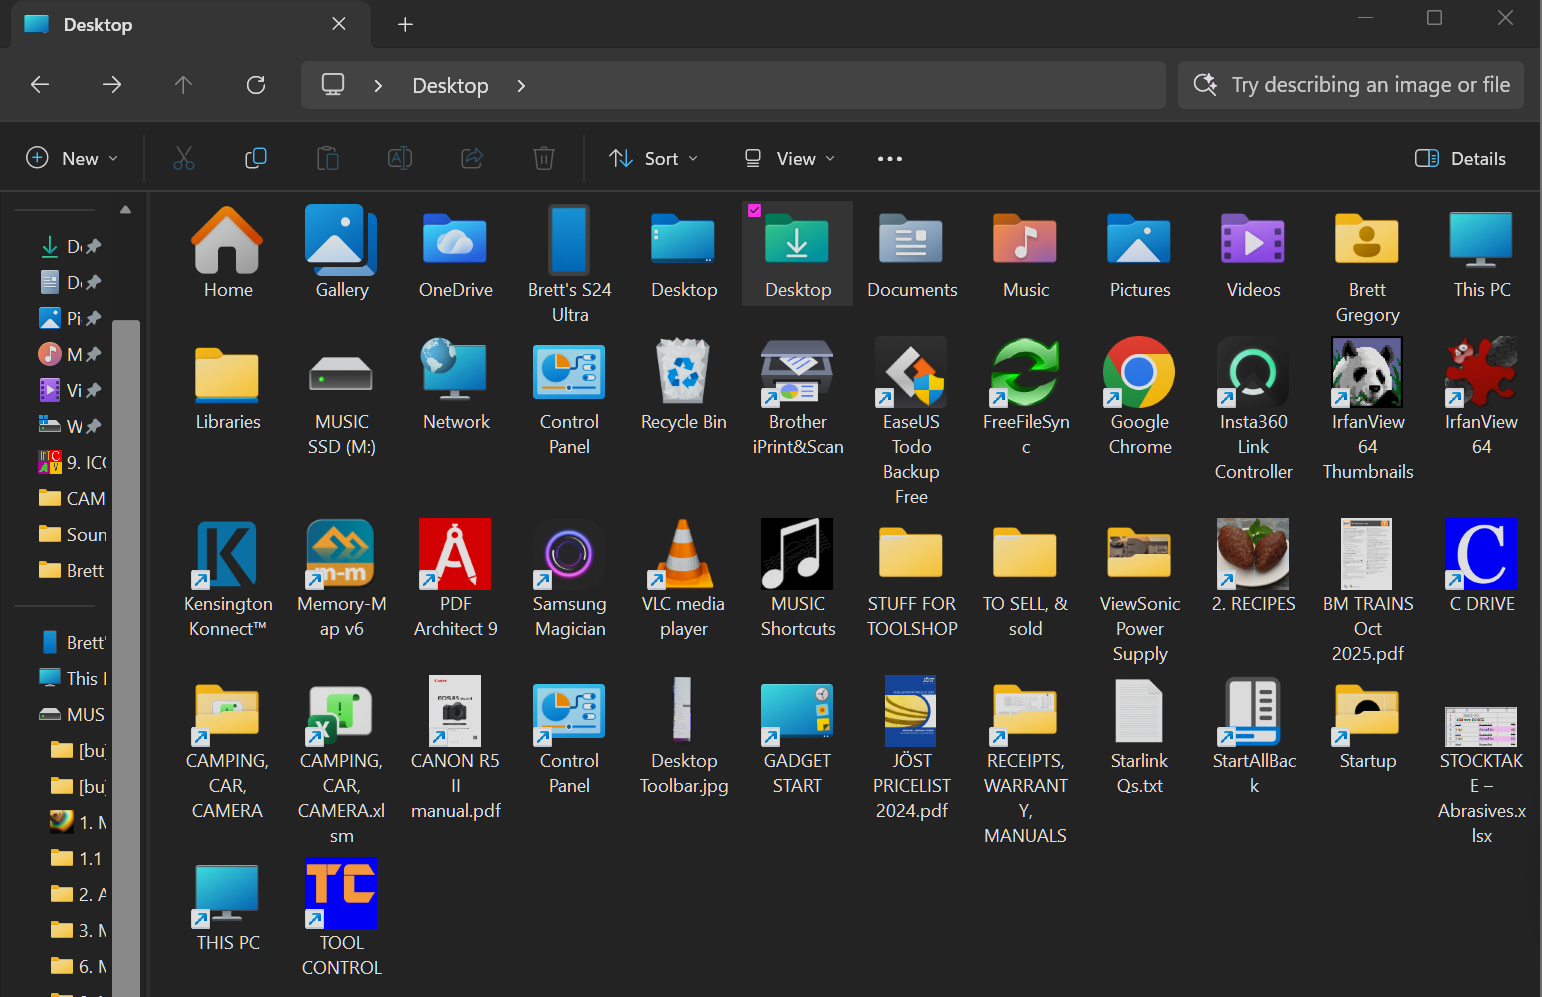This screenshot has width=1542, height=997.
Task: Select the Libraries folder
Action: click(x=228, y=376)
